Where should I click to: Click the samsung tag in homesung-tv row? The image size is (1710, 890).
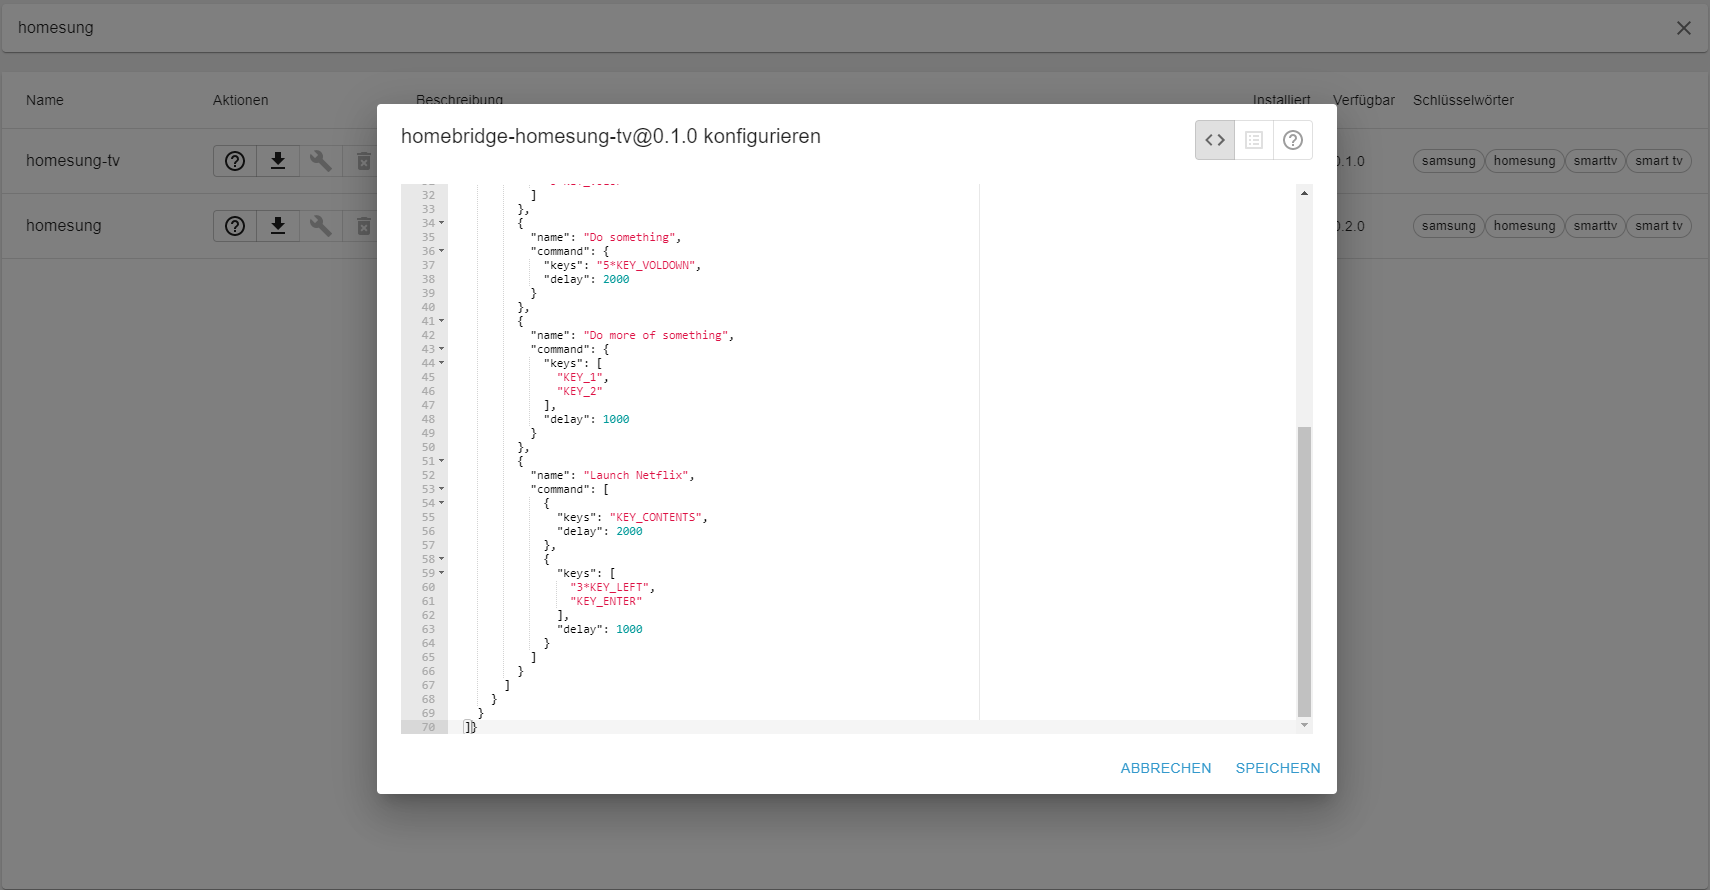[x=1449, y=161]
